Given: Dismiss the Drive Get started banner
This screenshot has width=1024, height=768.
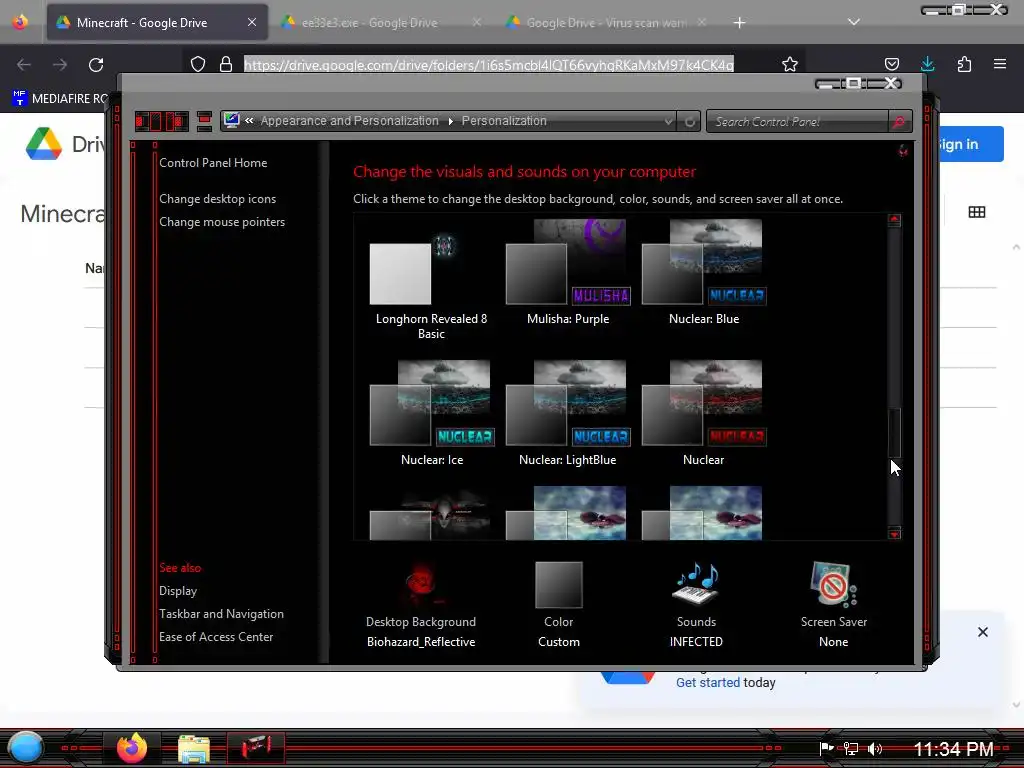Looking at the screenshot, I should (983, 632).
